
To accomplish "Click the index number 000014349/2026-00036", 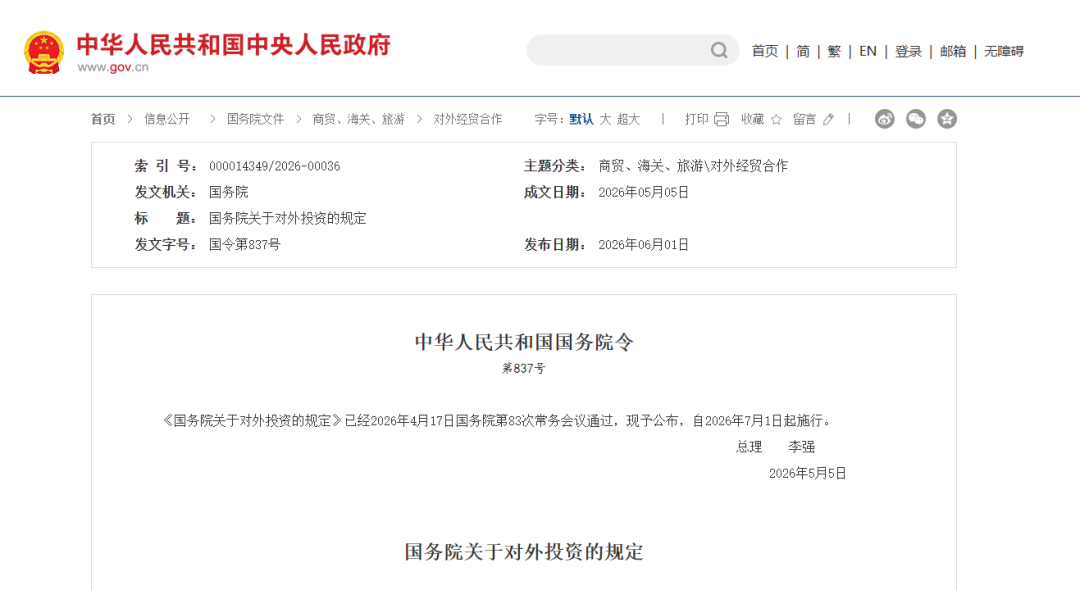I will point(275,166).
